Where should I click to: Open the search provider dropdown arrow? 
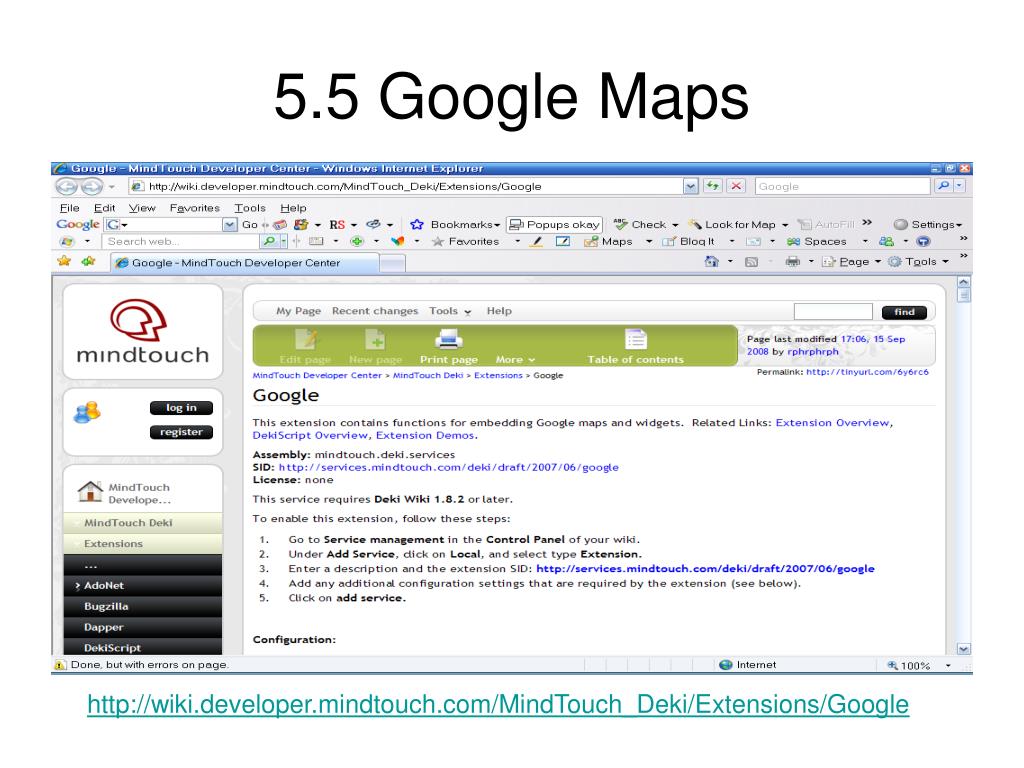959,186
